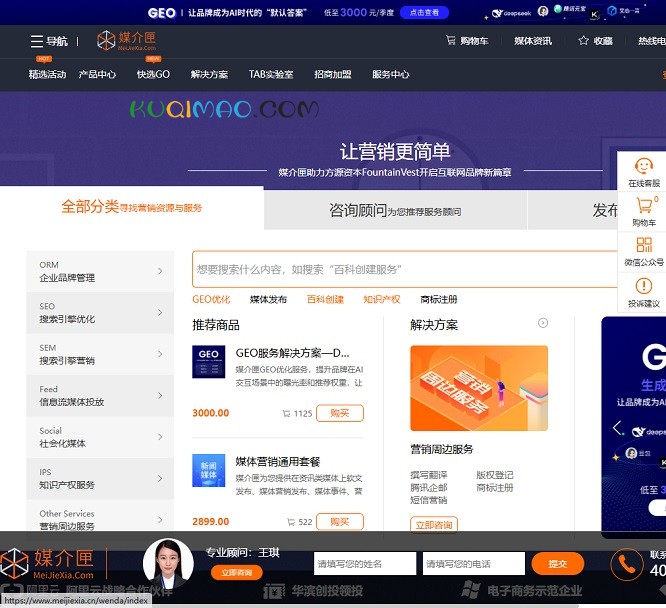Click the orange phone icon in bottom bar
Viewport: 666px width, 608px height.
(626, 564)
